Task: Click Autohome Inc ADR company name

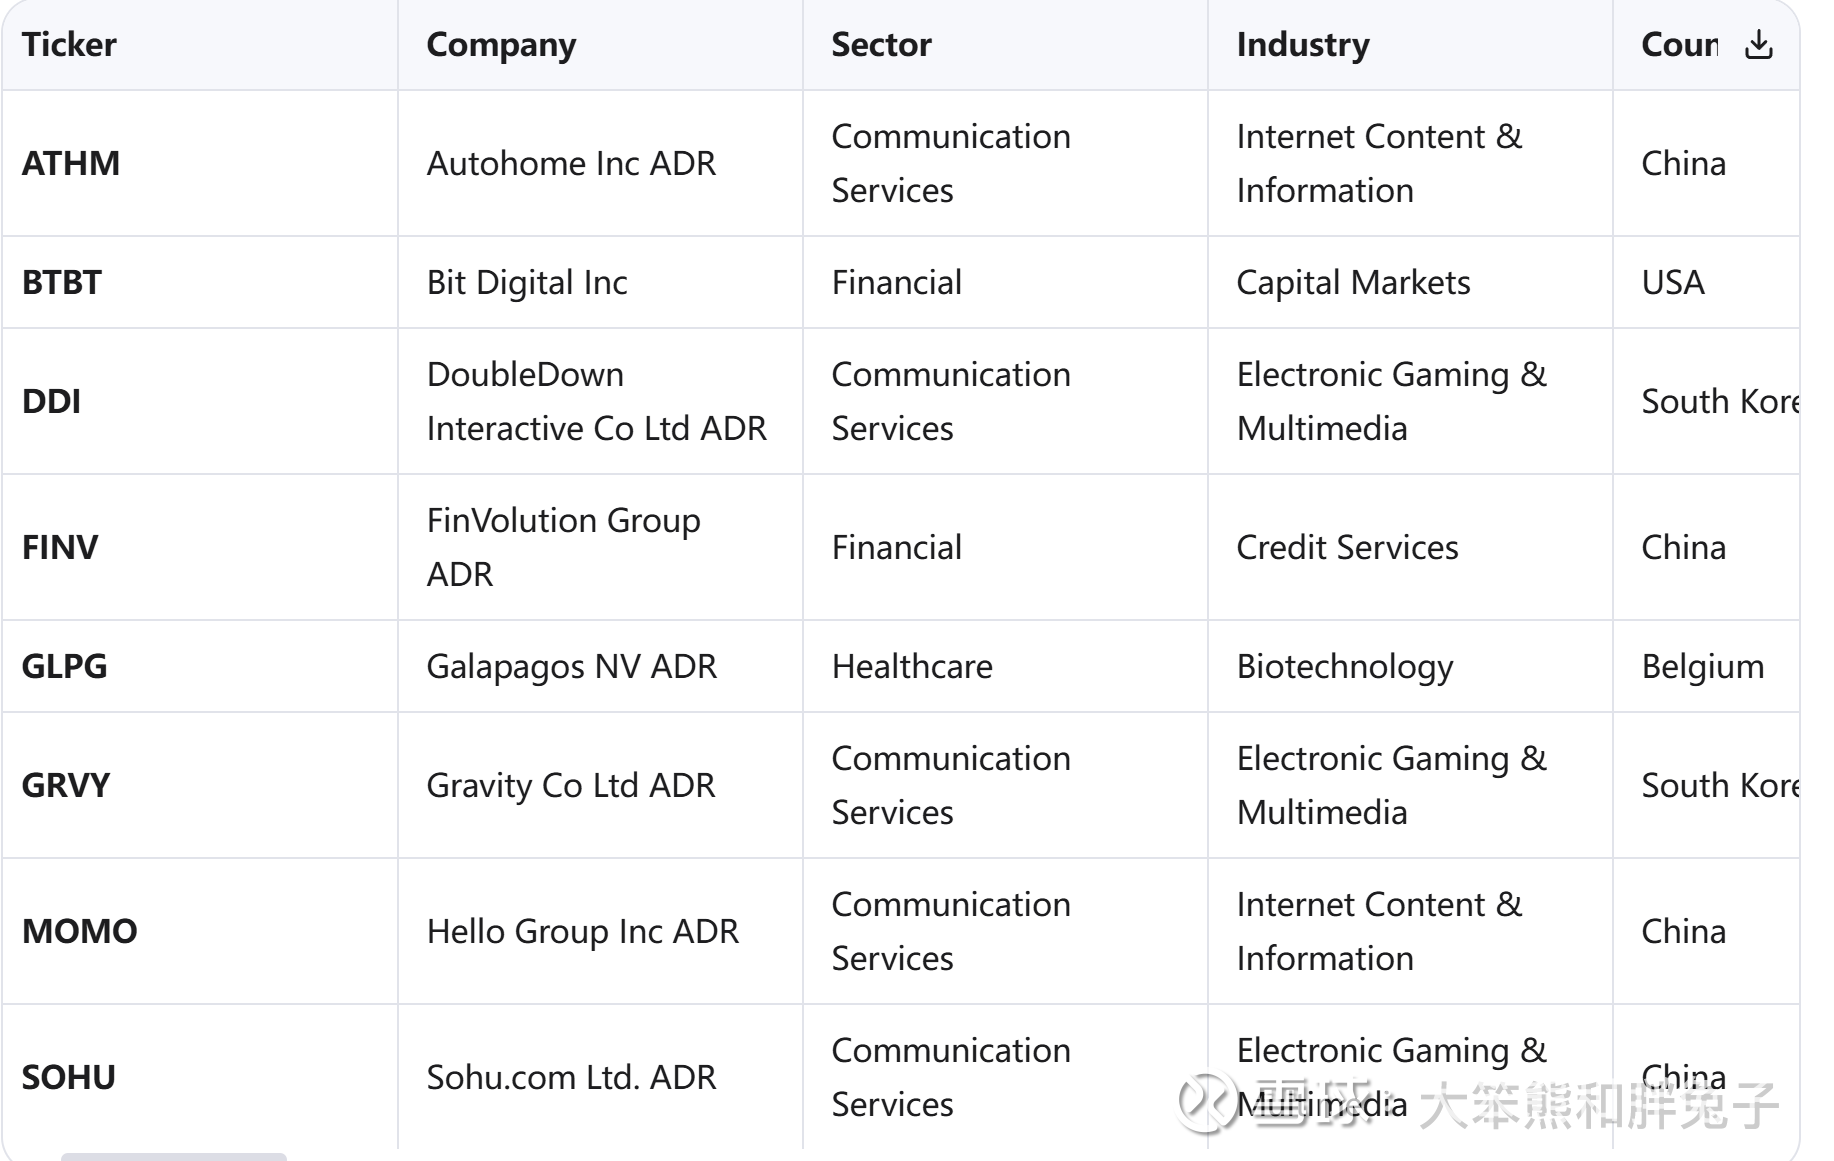Action: pyautogui.click(x=571, y=163)
